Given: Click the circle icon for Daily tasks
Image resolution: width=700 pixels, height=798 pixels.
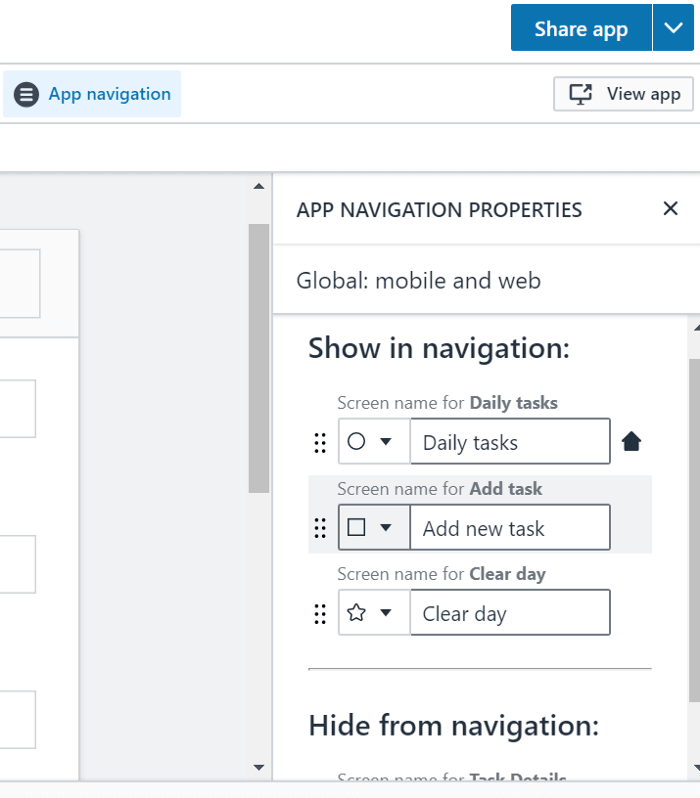Looking at the screenshot, I should pos(356,441).
